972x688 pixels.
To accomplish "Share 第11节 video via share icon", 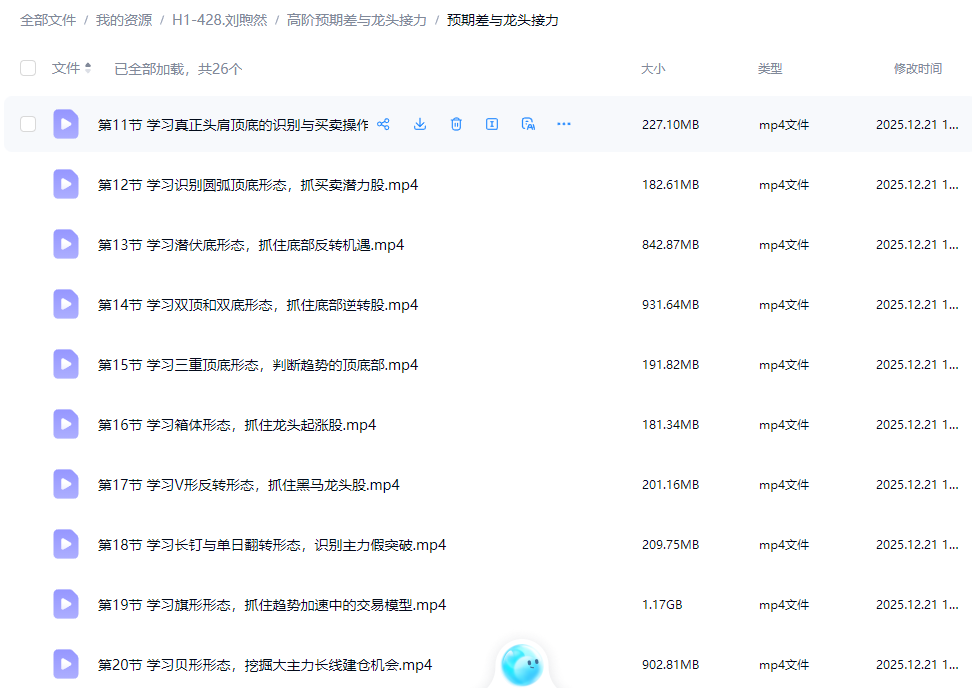I will click(383, 124).
